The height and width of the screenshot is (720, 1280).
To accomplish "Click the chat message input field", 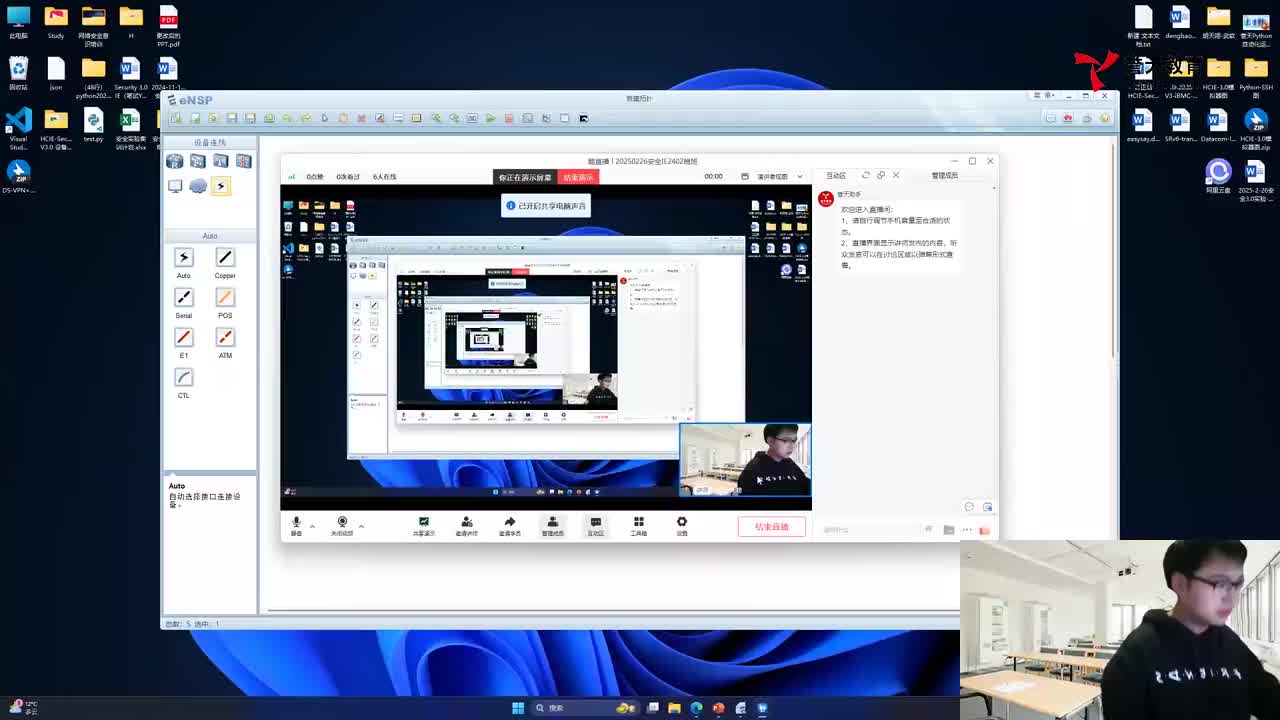I will click(870, 530).
